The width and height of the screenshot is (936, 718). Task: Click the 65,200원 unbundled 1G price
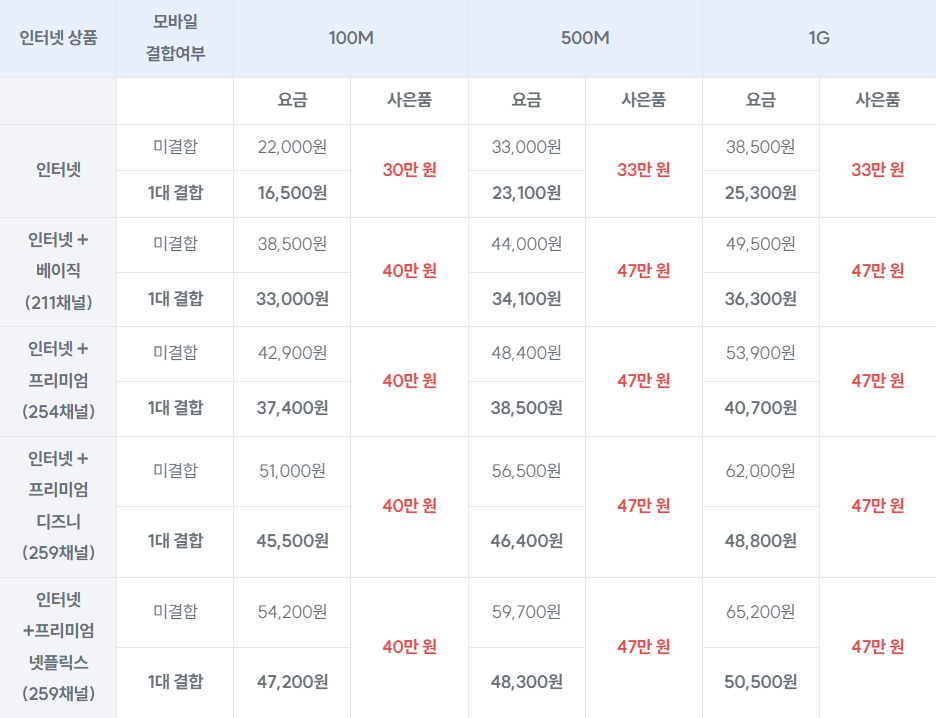(x=760, y=612)
